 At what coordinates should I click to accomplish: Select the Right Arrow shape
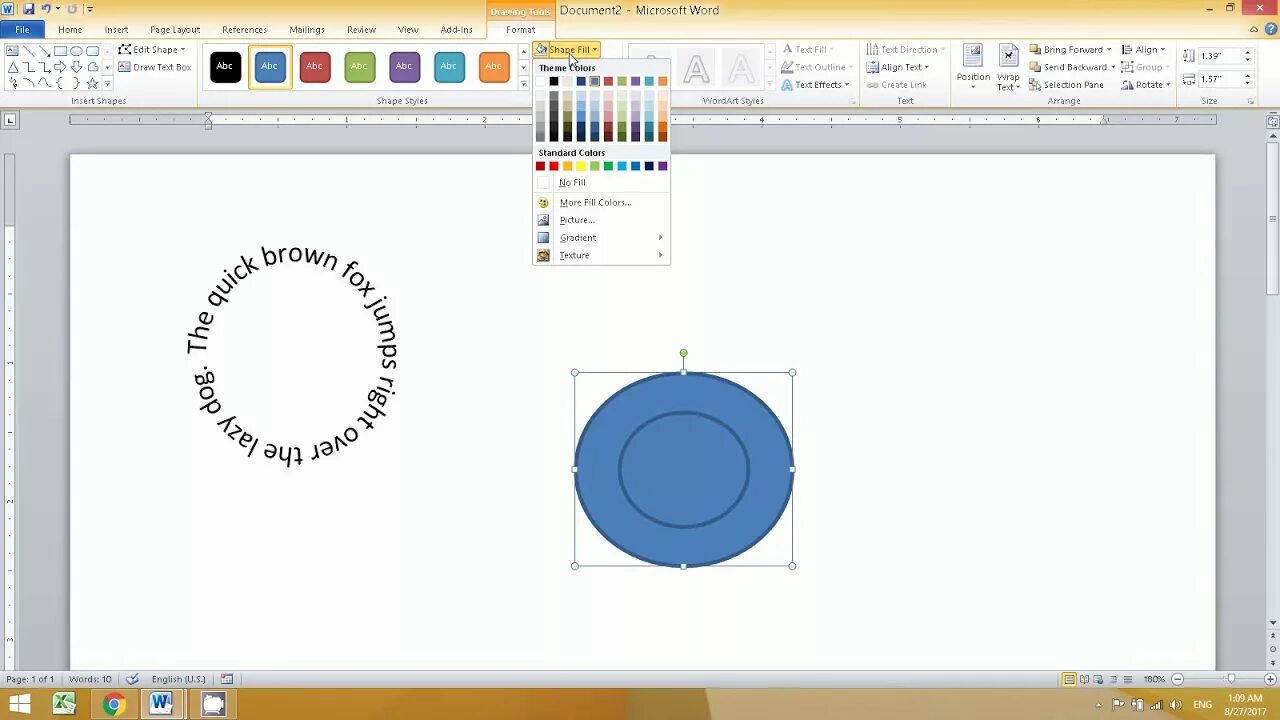pyautogui.click(x=61, y=67)
